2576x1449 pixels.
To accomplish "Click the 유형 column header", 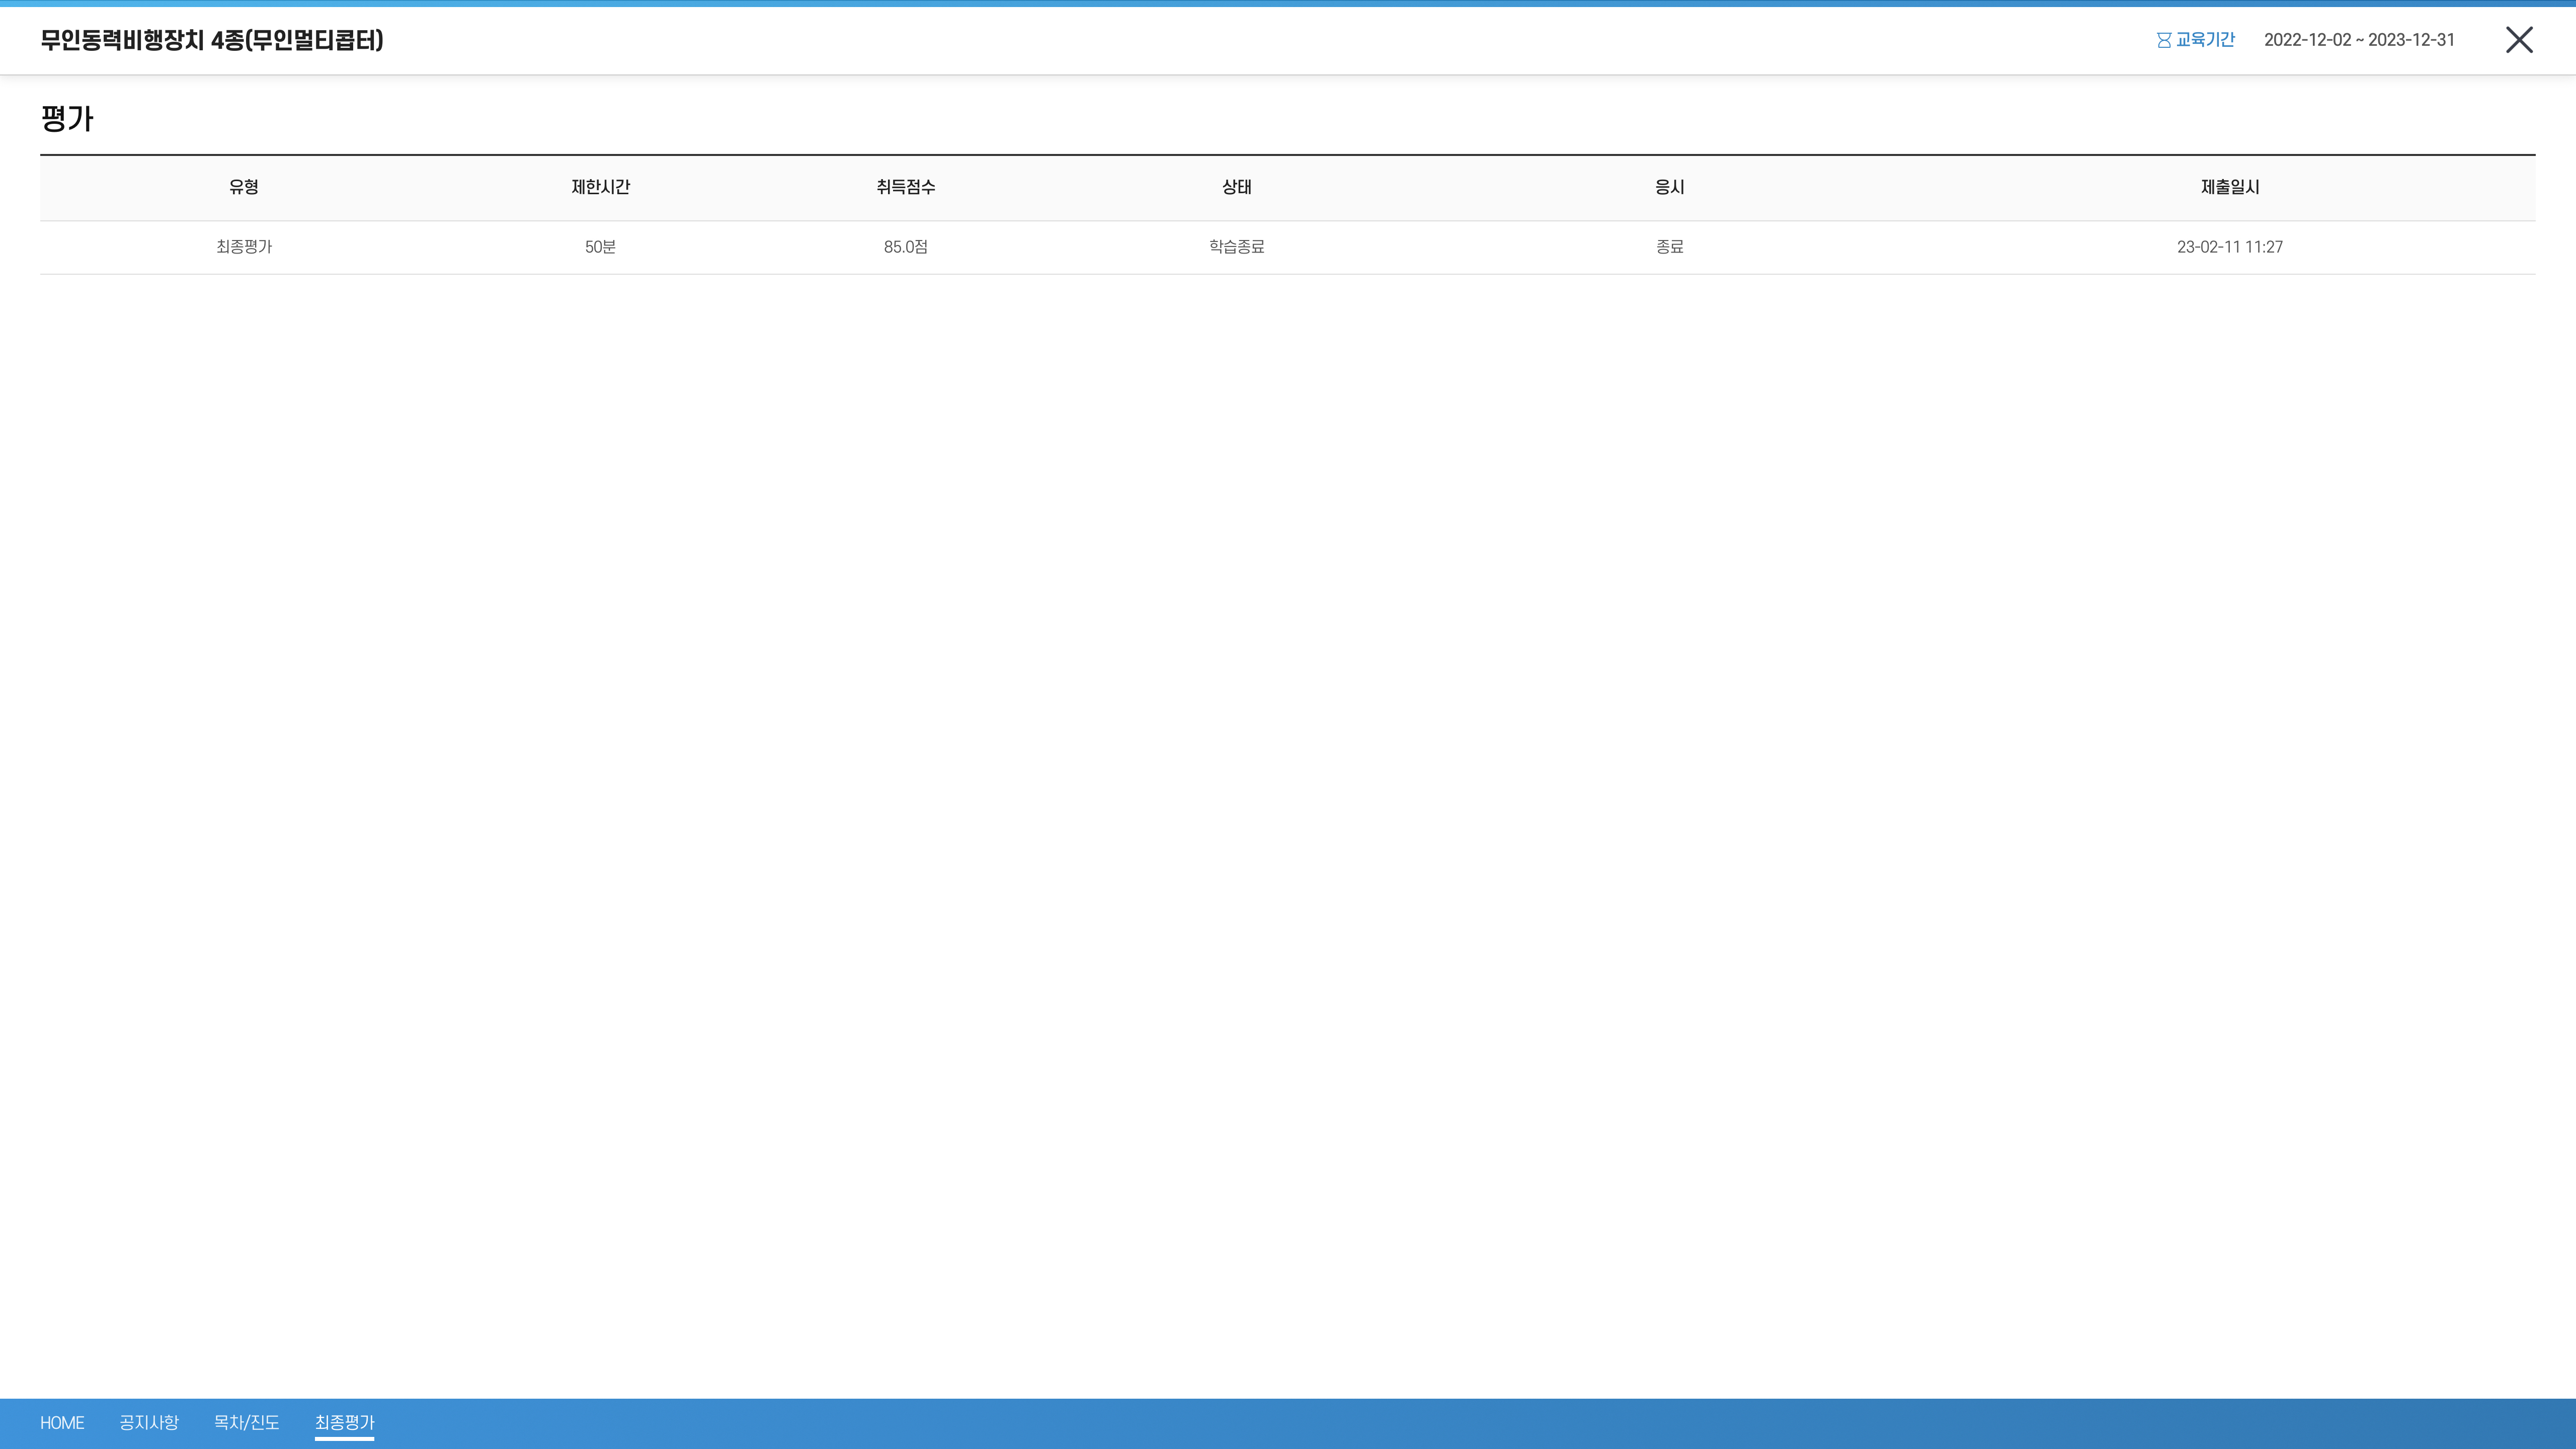I will (x=243, y=187).
